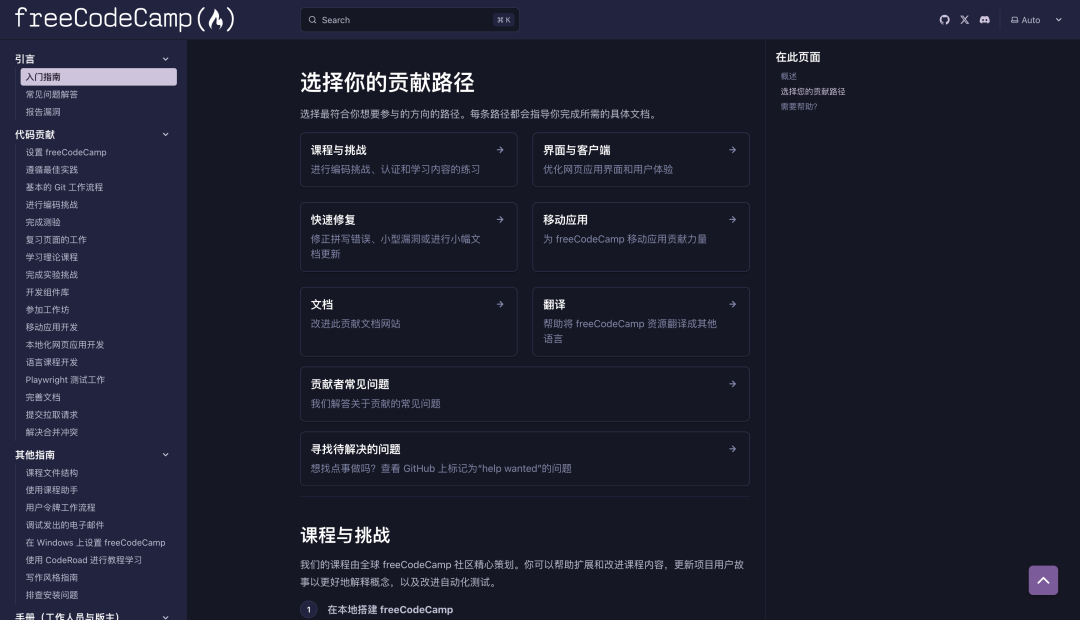Click the arrow on 课程与挑战 card
The image size is (1080, 620).
pos(500,149)
